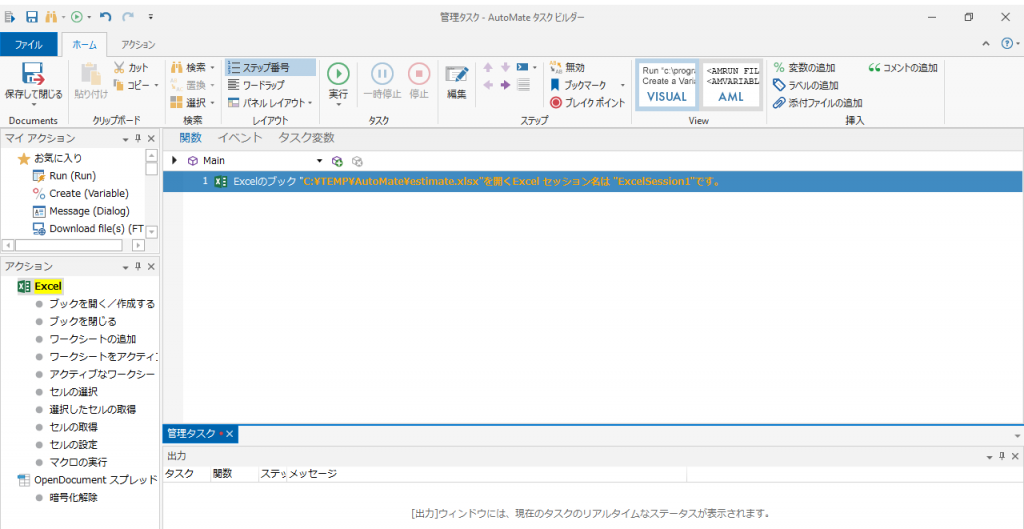Screen dimensions: 1024x529
Task: Click the move step down arrow
Action: pos(505,67)
